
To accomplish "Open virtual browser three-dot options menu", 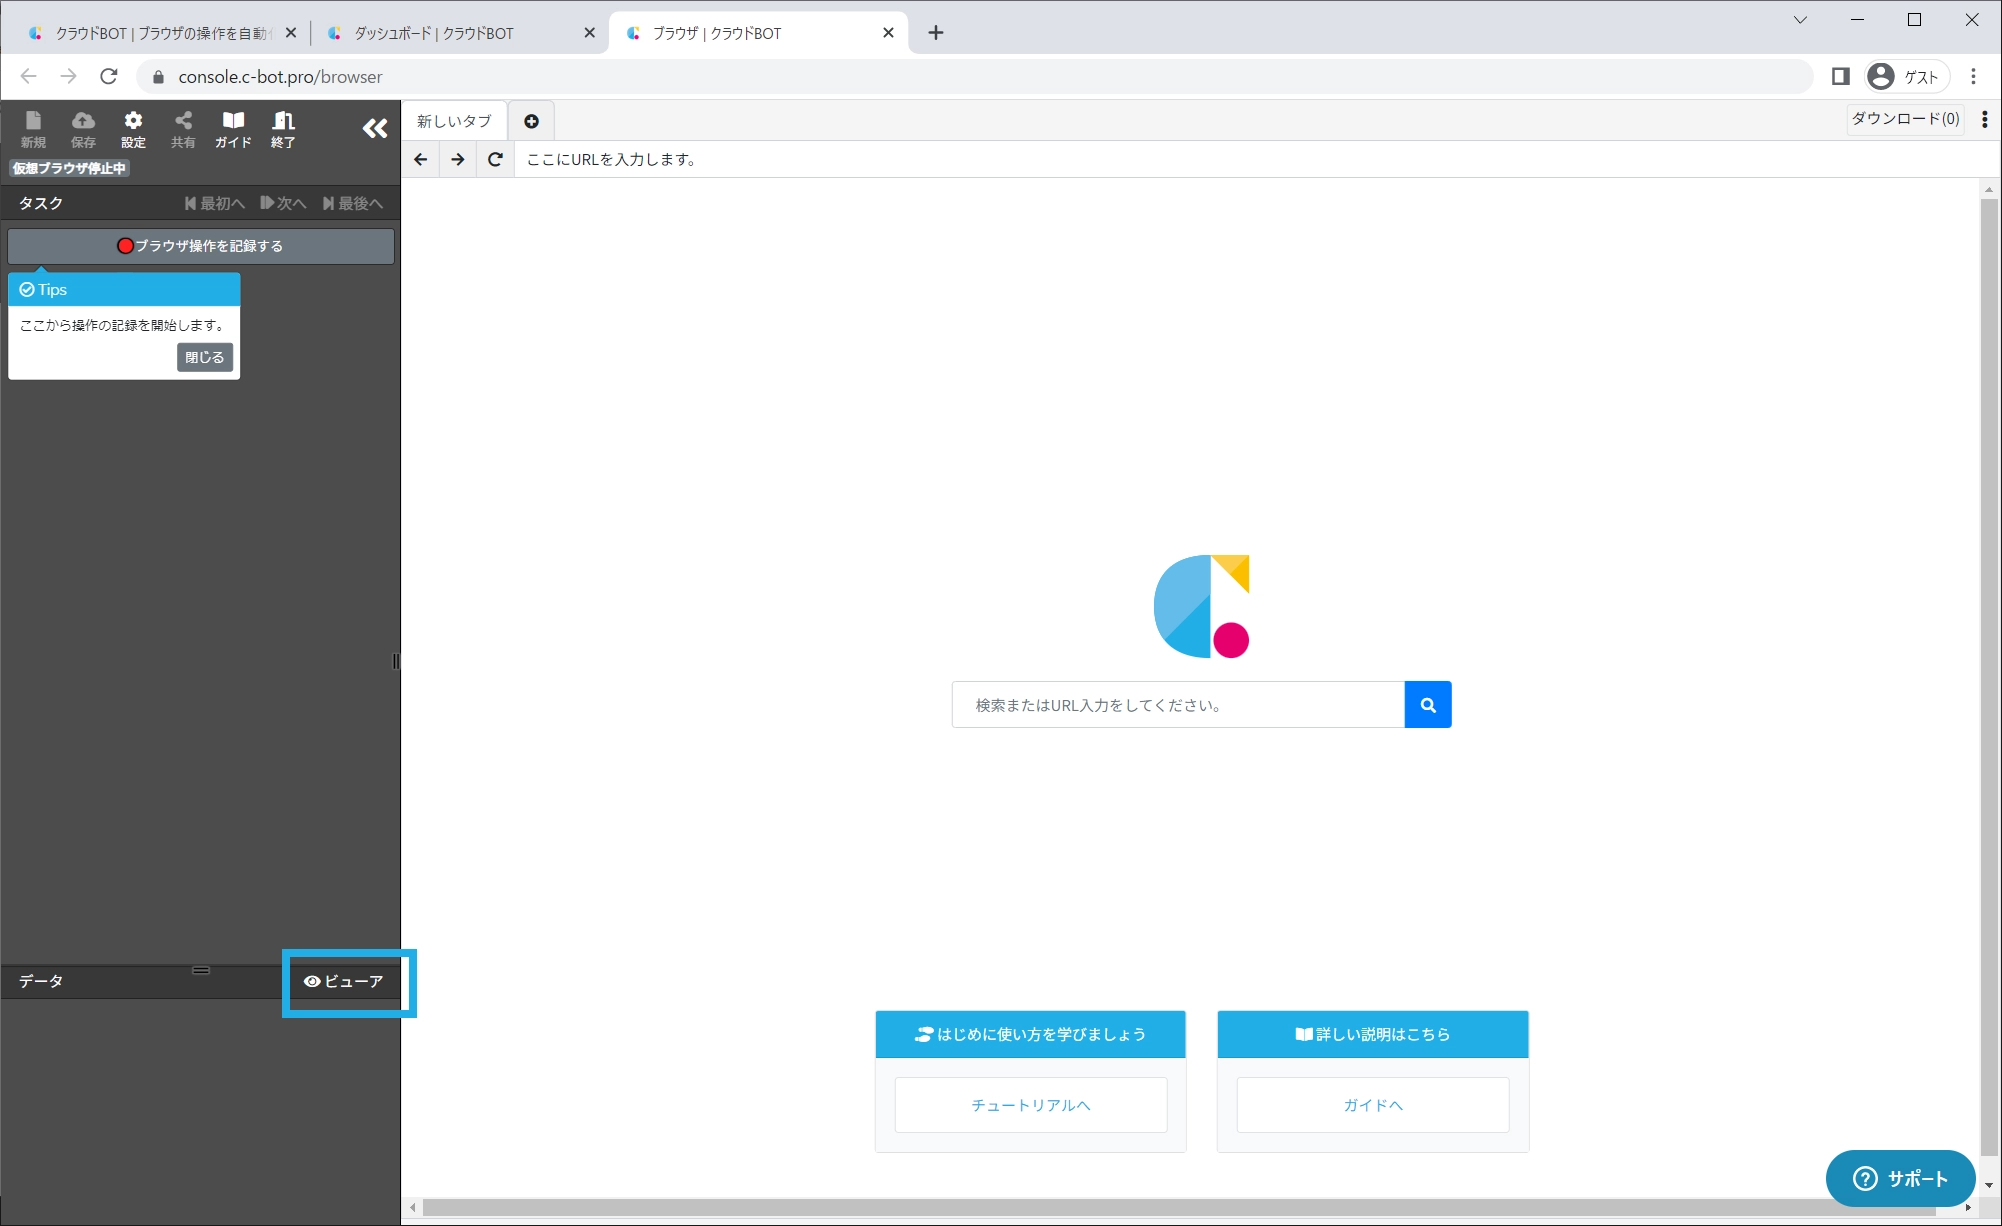I will point(1984,119).
